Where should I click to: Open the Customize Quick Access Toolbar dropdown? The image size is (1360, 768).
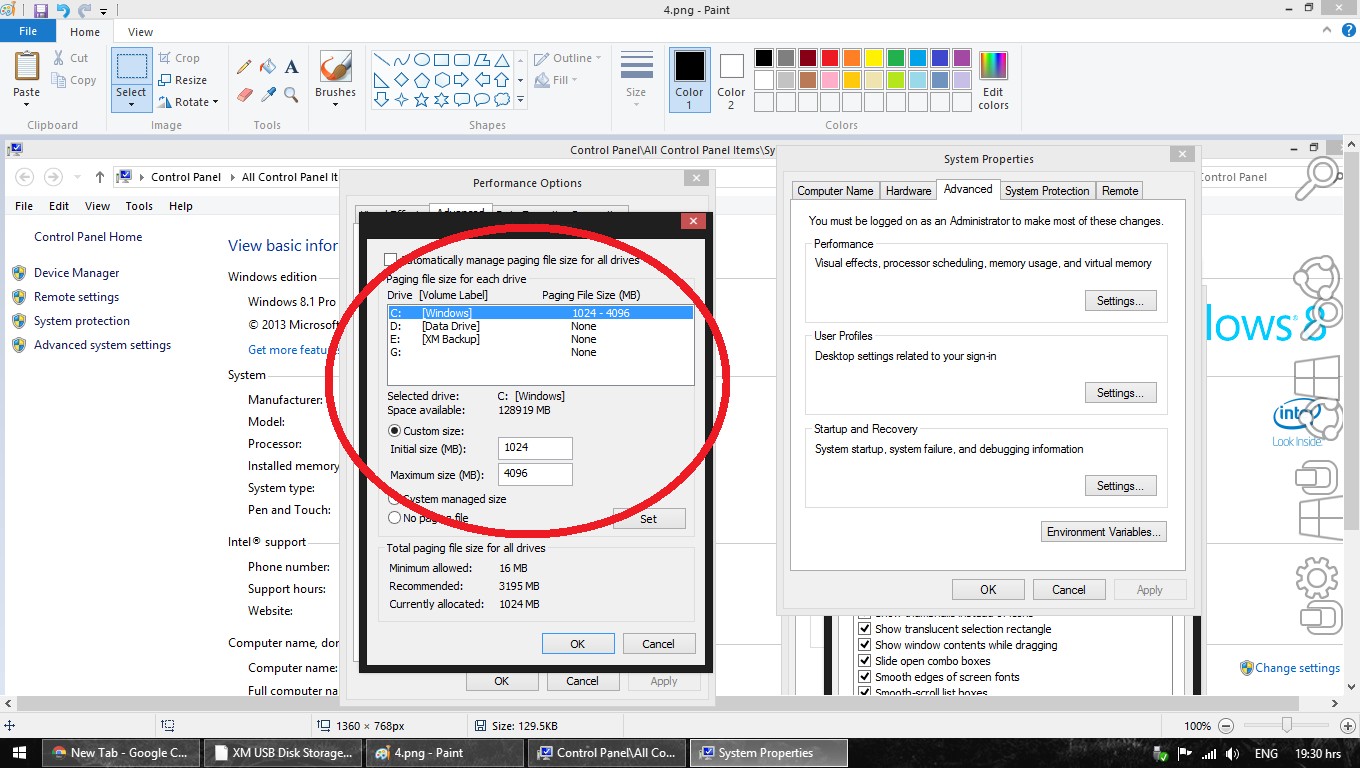coord(104,11)
